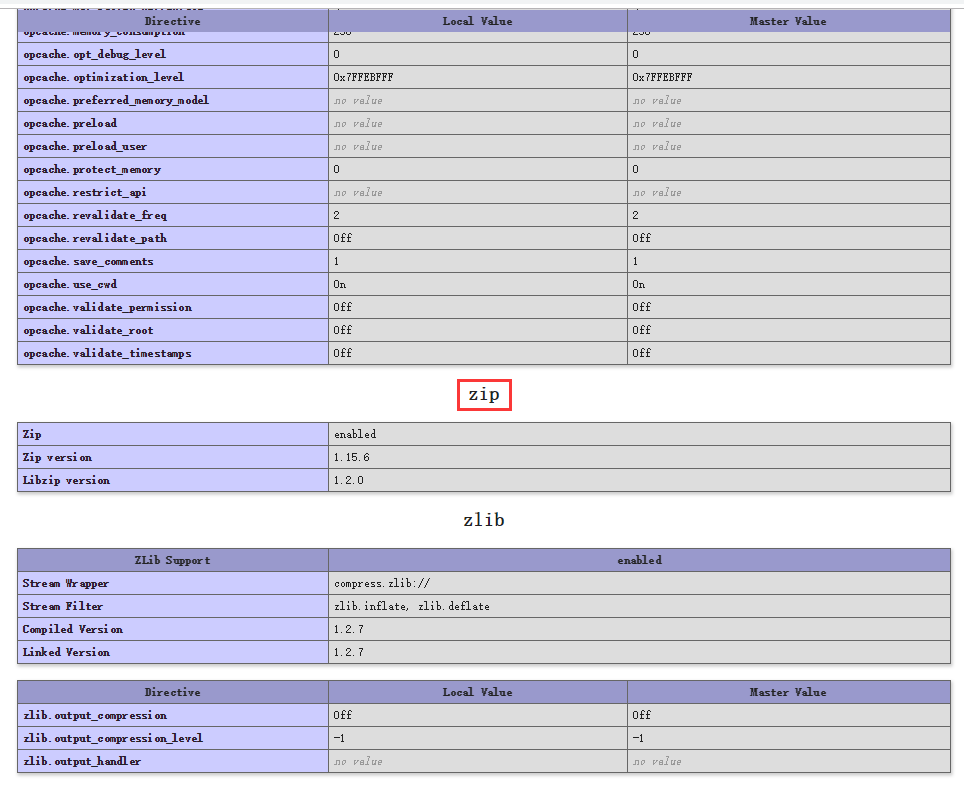Screen dimensions: 964x786
Task: Click the opcache.opt_debug_level directive cell
Action: (94, 54)
